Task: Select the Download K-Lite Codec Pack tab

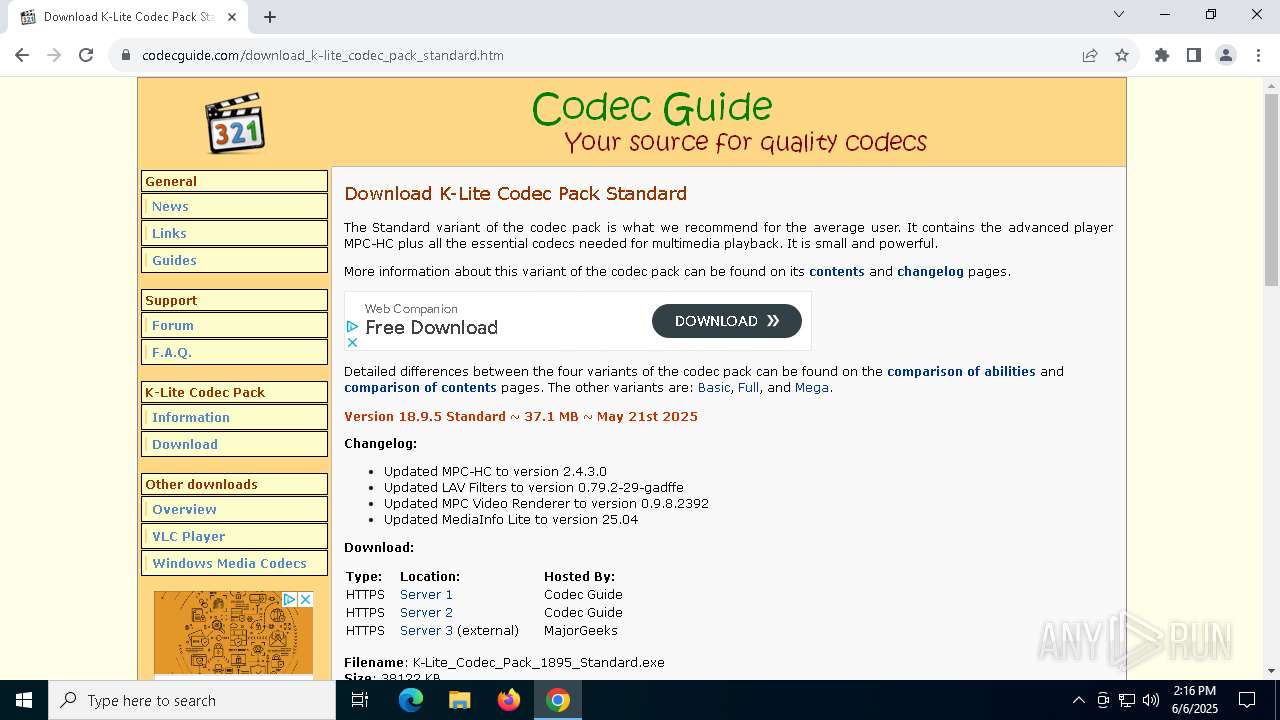Action: [x=128, y=17]
